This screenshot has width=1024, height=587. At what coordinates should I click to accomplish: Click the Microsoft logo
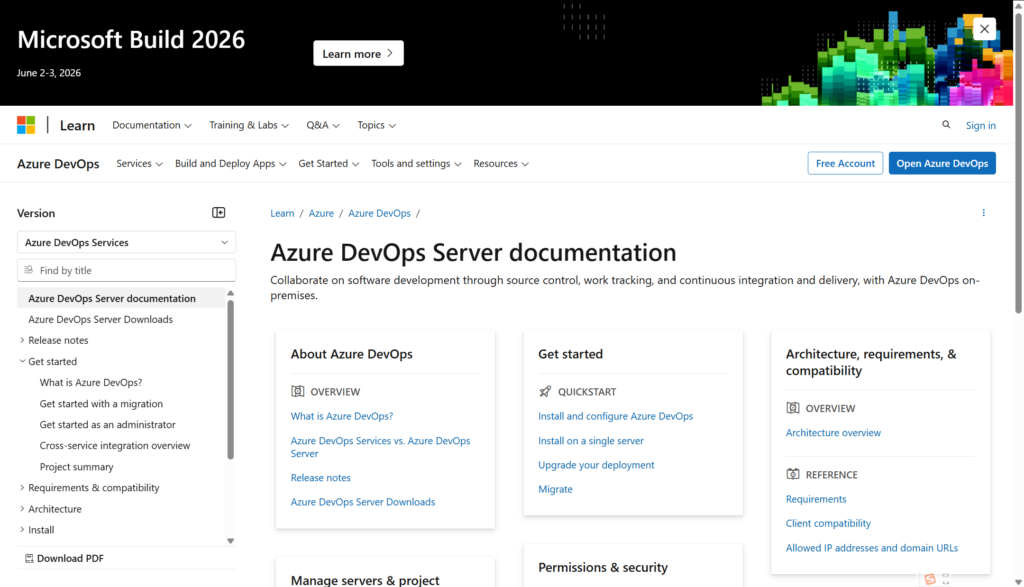(26, 125)
